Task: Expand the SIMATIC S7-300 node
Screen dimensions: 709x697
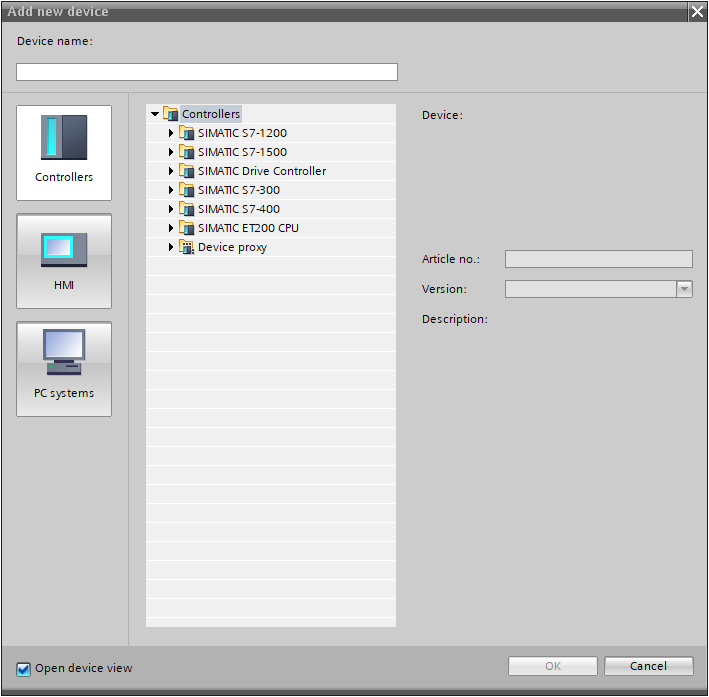Action: (171, 190)
